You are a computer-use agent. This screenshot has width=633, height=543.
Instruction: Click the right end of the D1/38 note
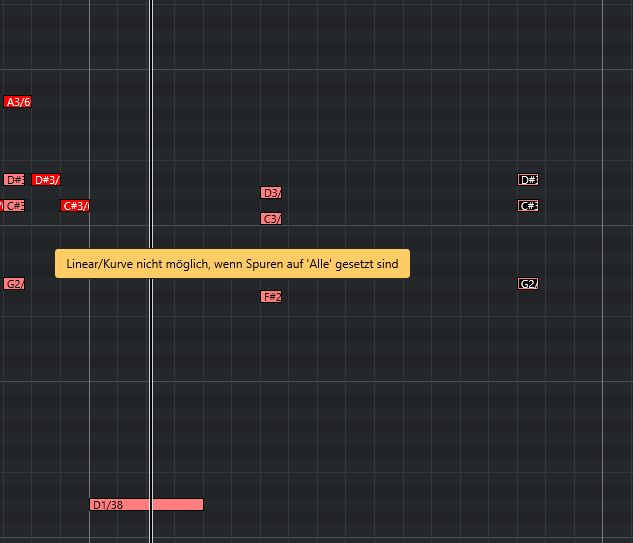pyautogui.click(x=198, y=505)
